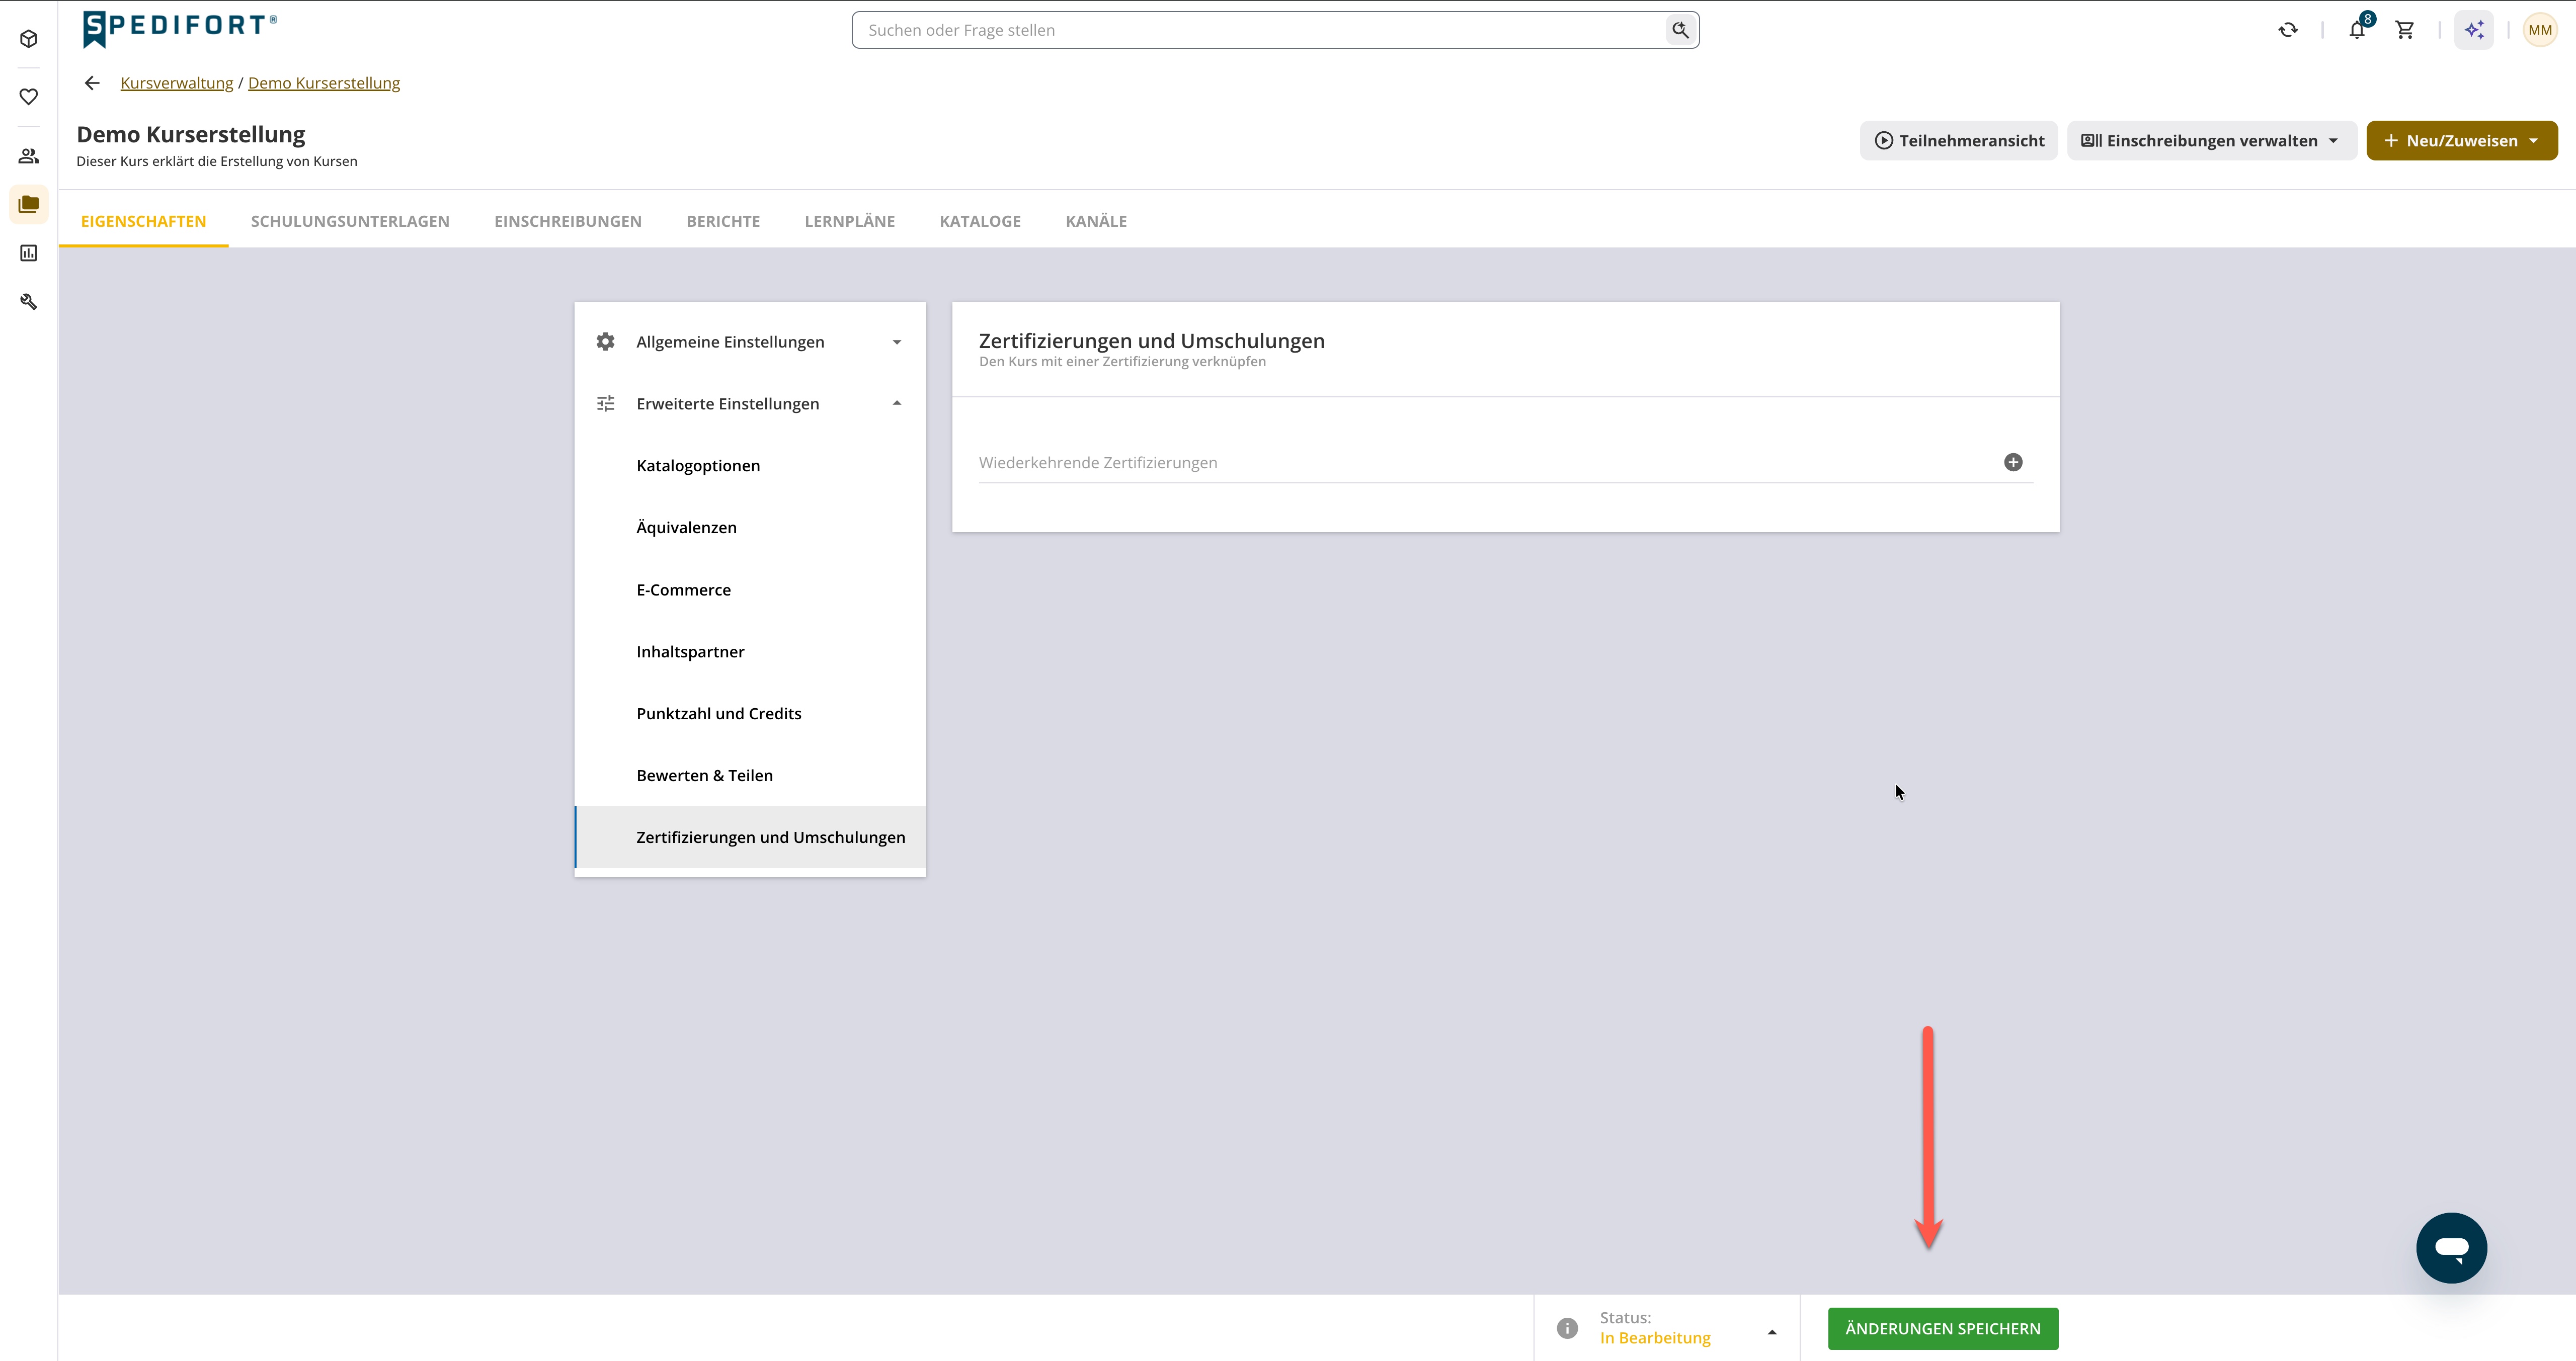
Task: Go back using the arrow icon
Action: click(92, 83)
